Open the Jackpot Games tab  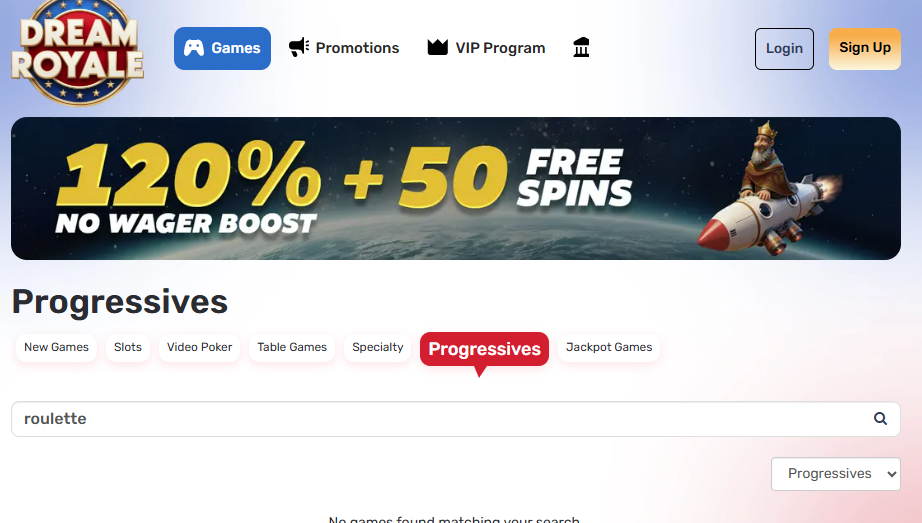(x=609, y=347)
